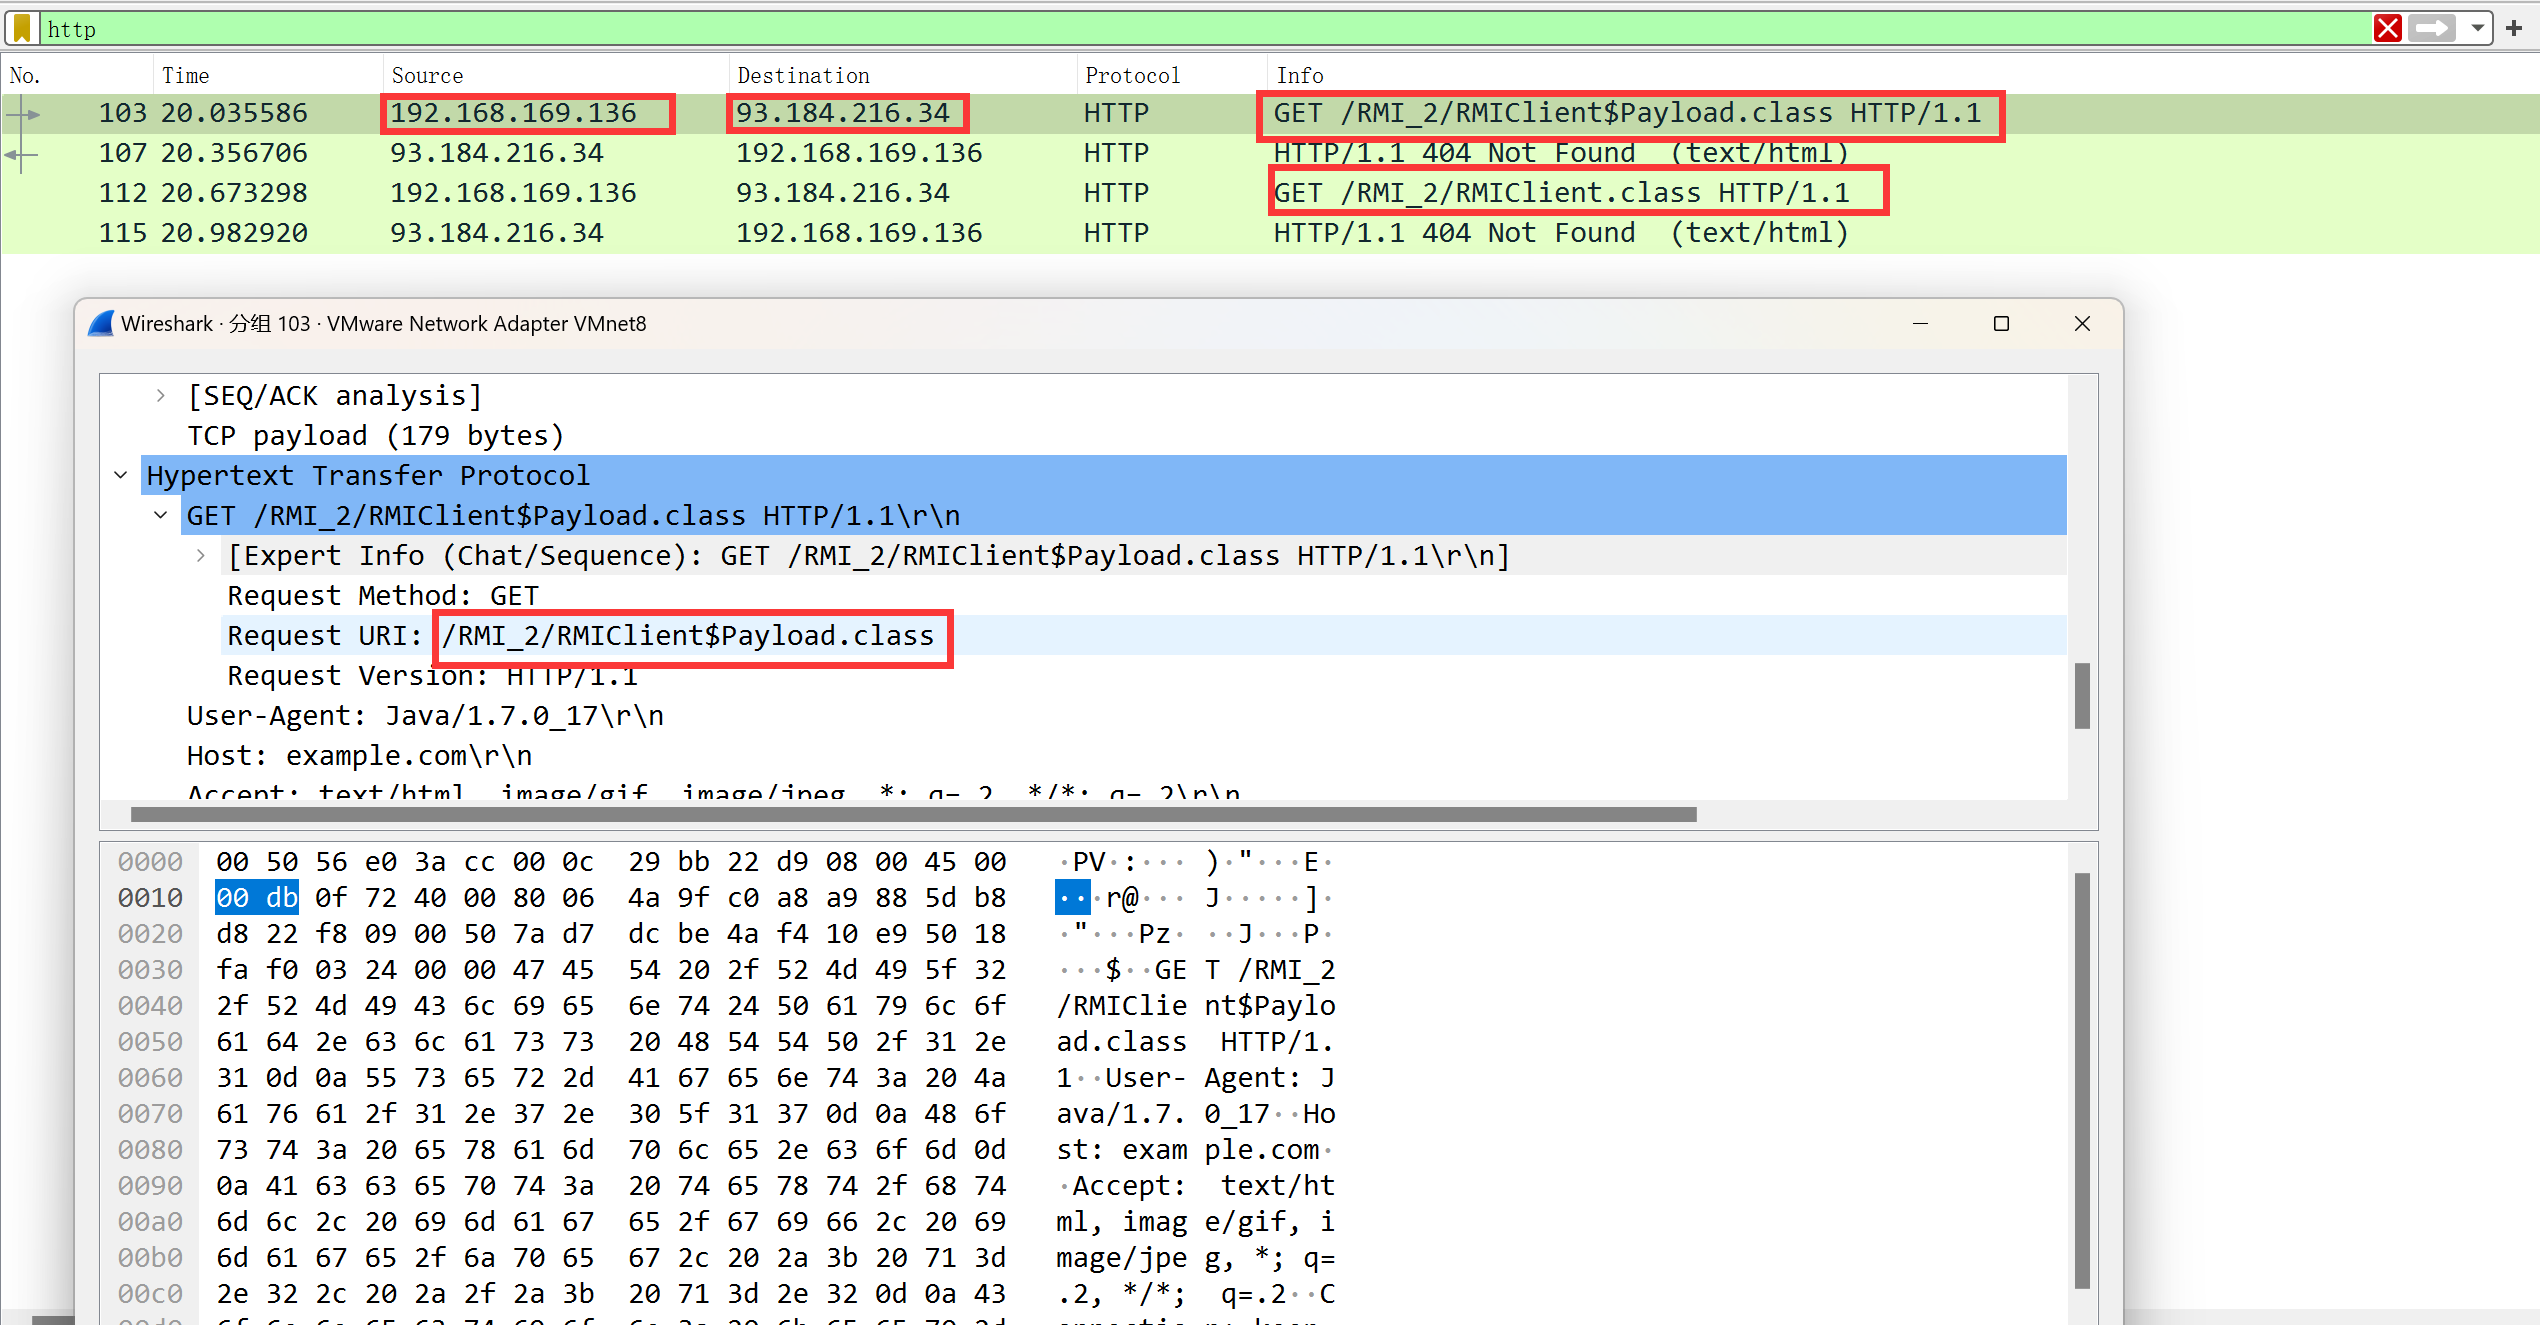
Task: Select the User-Agent Java/1.7.0_17 row
Action: click(x=1123, y=716)
